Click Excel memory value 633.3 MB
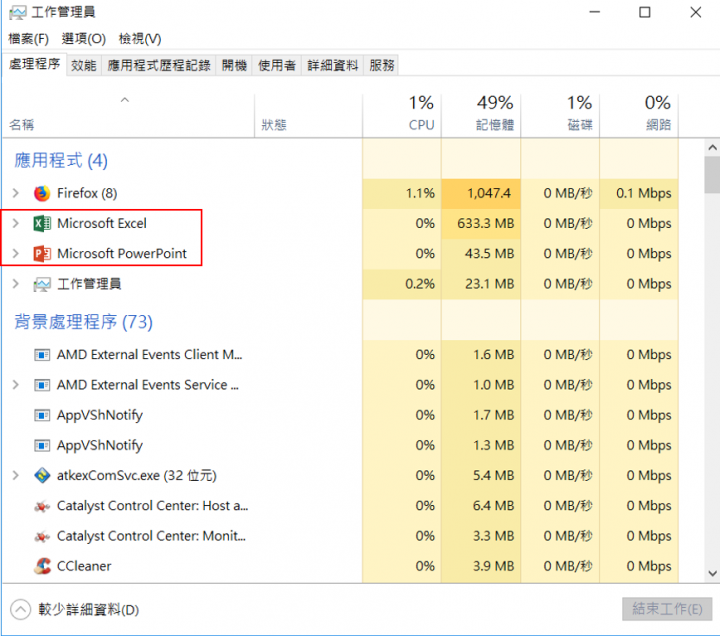The image size is (720, 636). point(485,224)
